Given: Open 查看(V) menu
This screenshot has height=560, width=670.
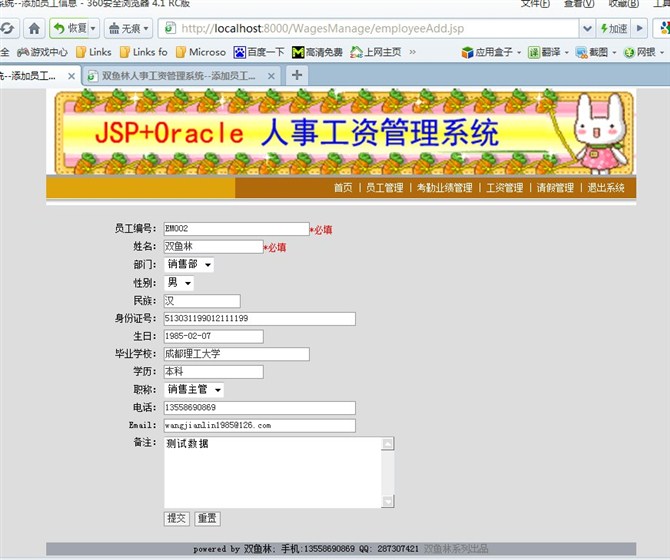Looking at the screenshot, I should coord(579,4).
